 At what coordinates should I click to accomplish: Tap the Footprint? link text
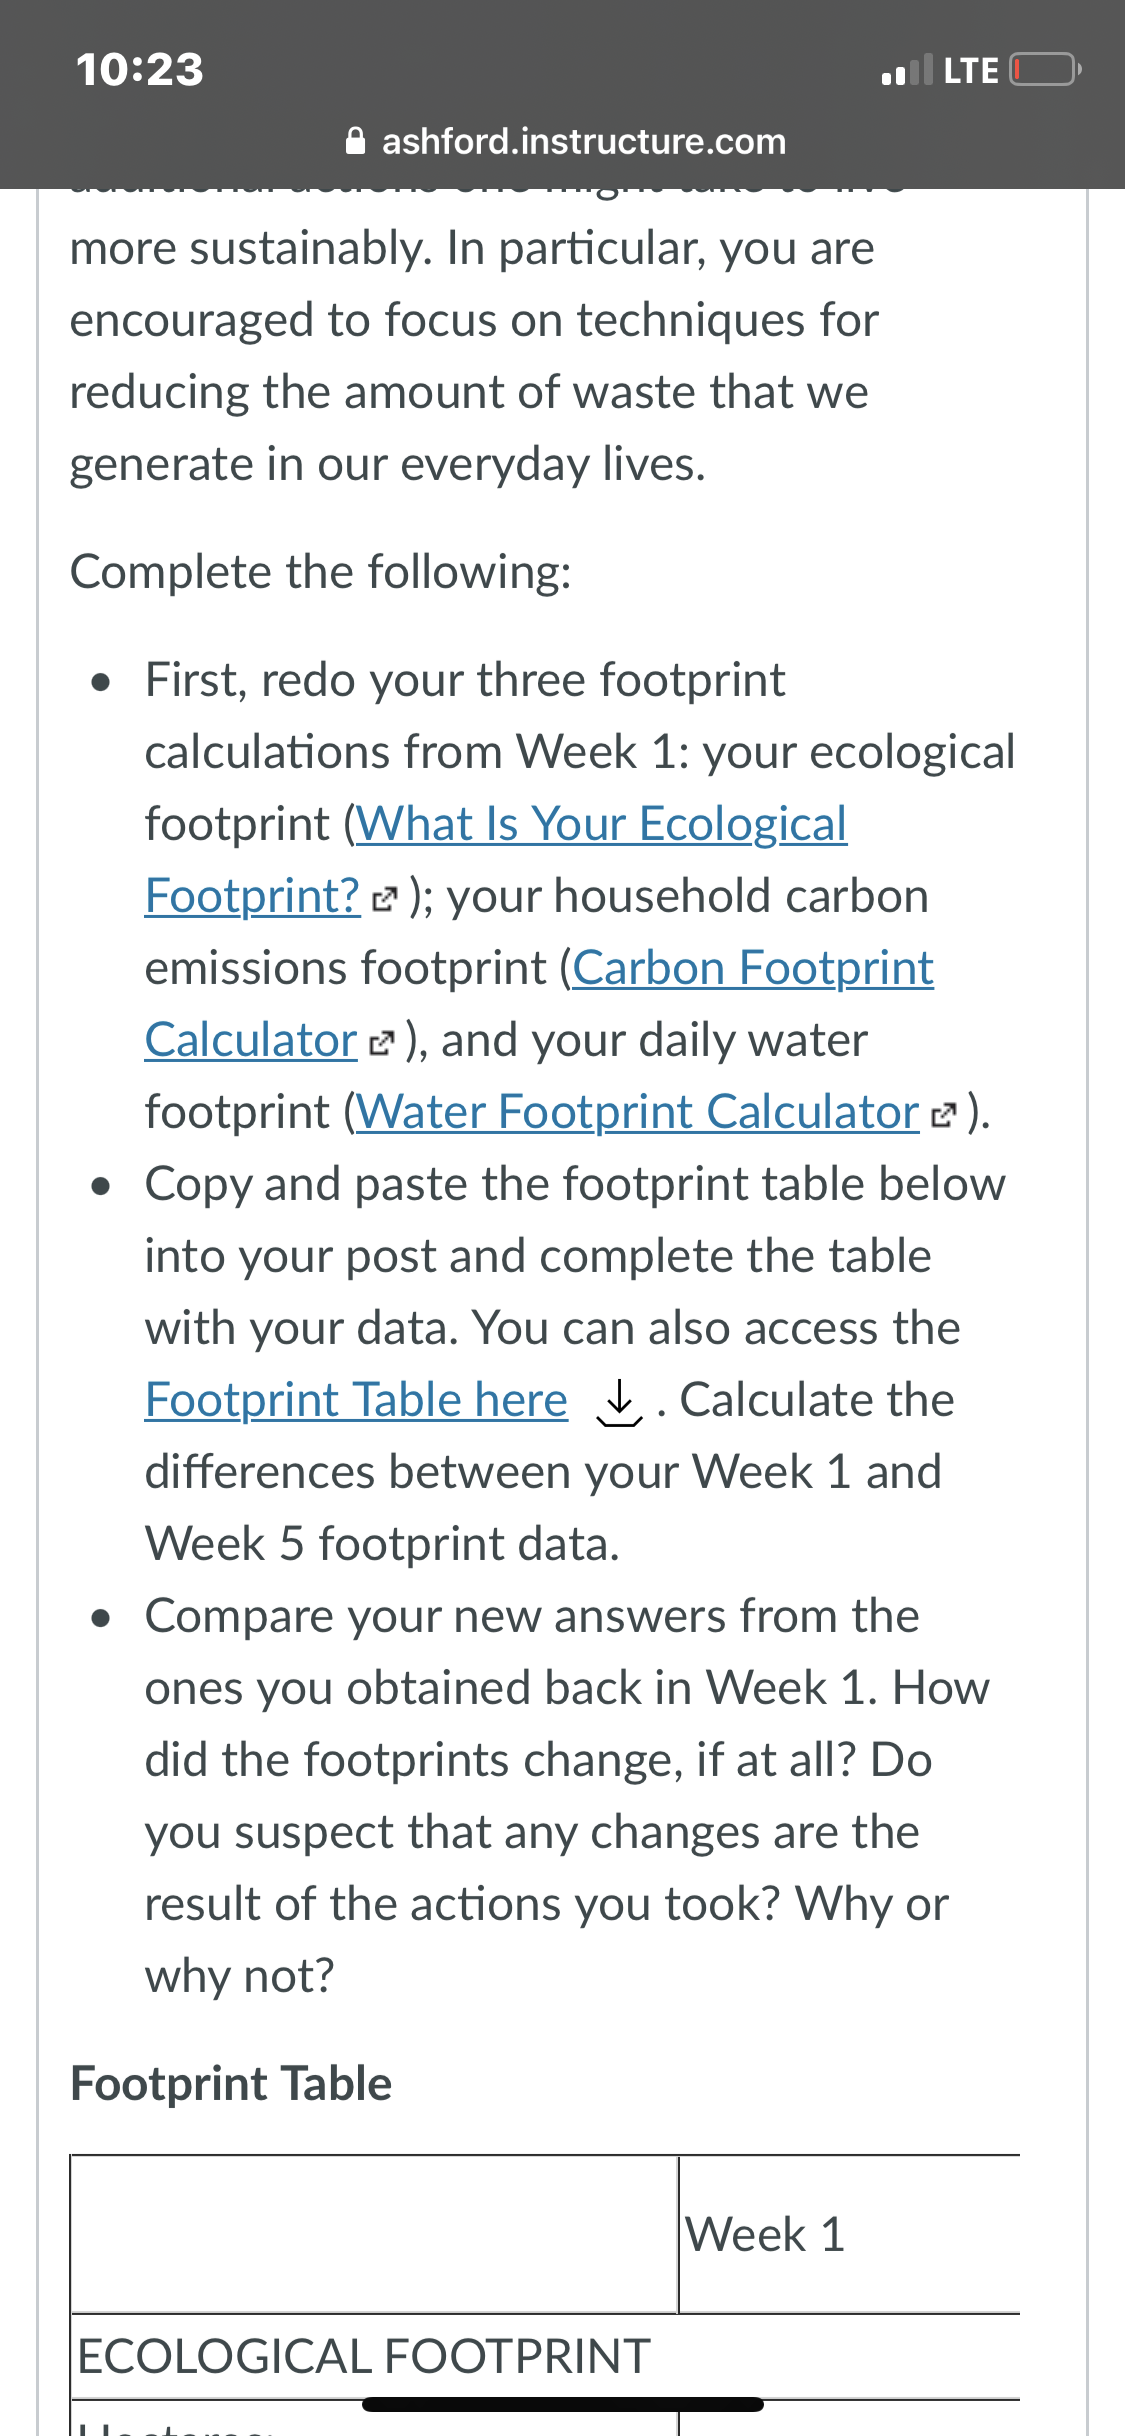point(253,896)
